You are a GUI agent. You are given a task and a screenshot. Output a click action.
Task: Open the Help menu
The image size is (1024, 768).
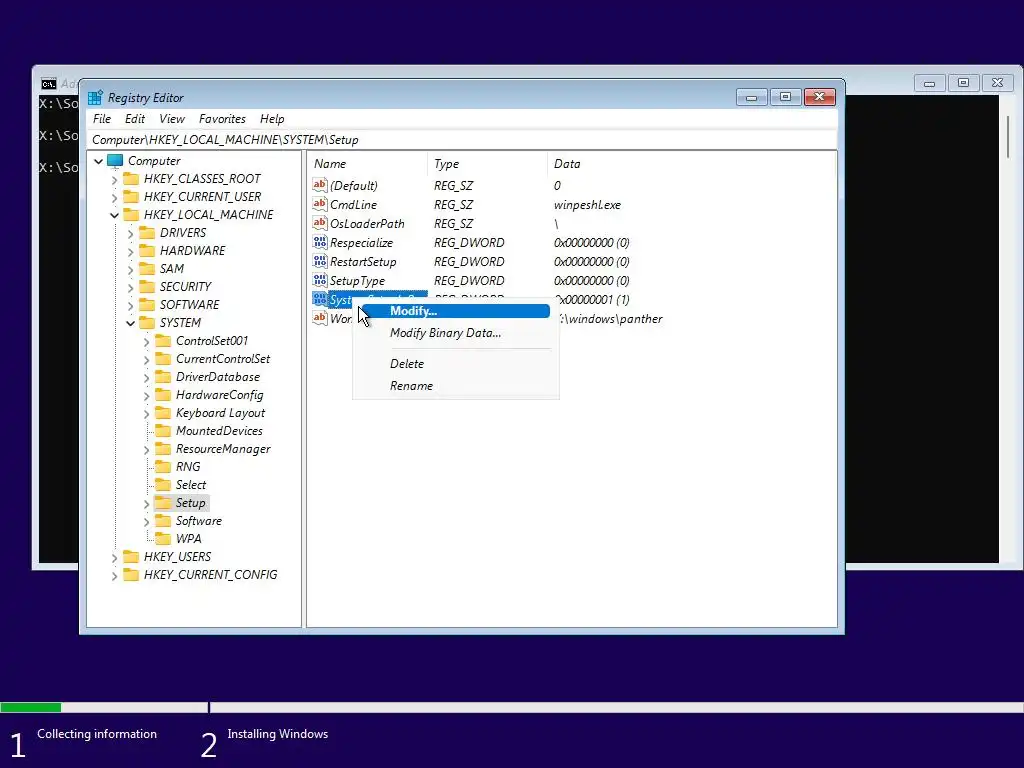pos(272,119)
